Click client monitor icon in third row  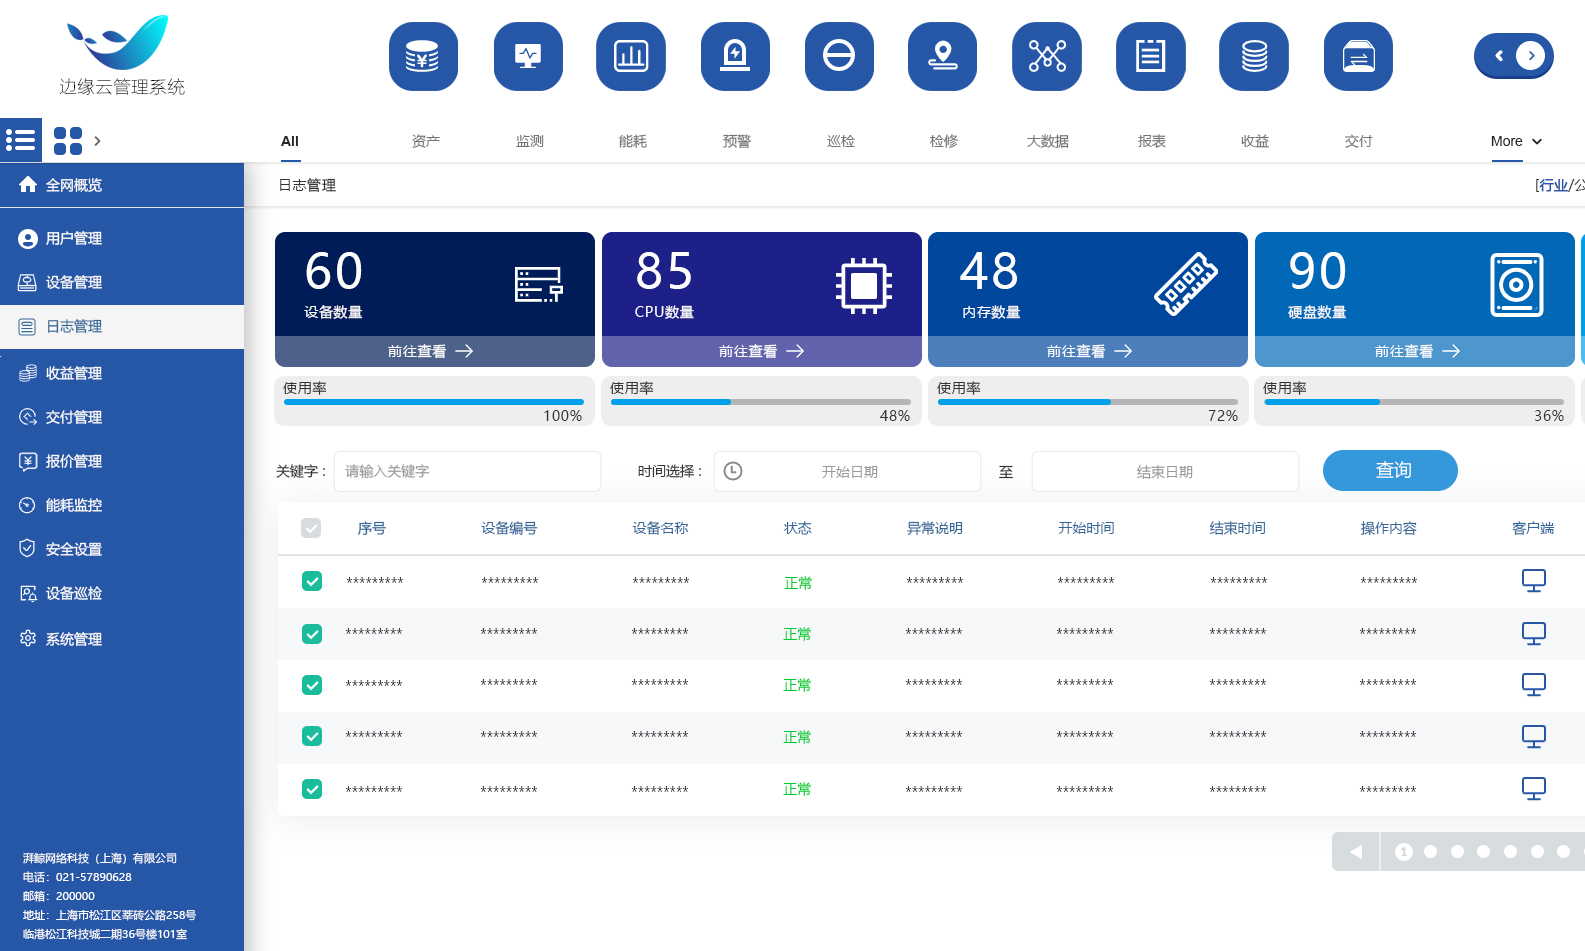1533,685
